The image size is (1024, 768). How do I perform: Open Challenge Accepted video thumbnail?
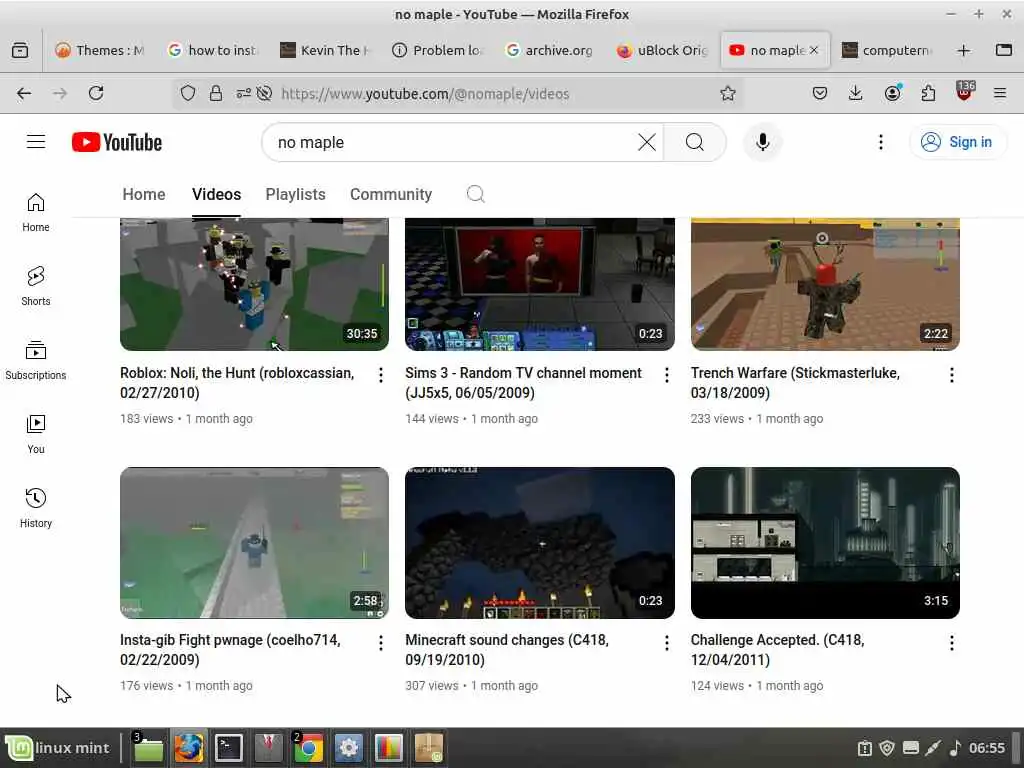click(x=825, y=543)
